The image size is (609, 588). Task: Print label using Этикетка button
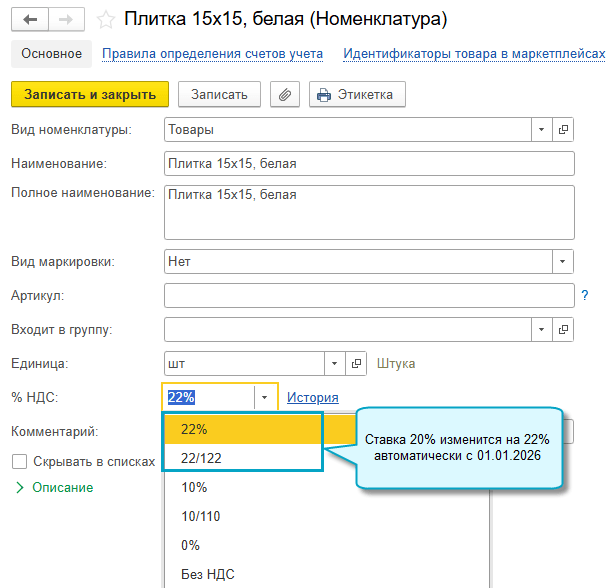coord(356,95)
